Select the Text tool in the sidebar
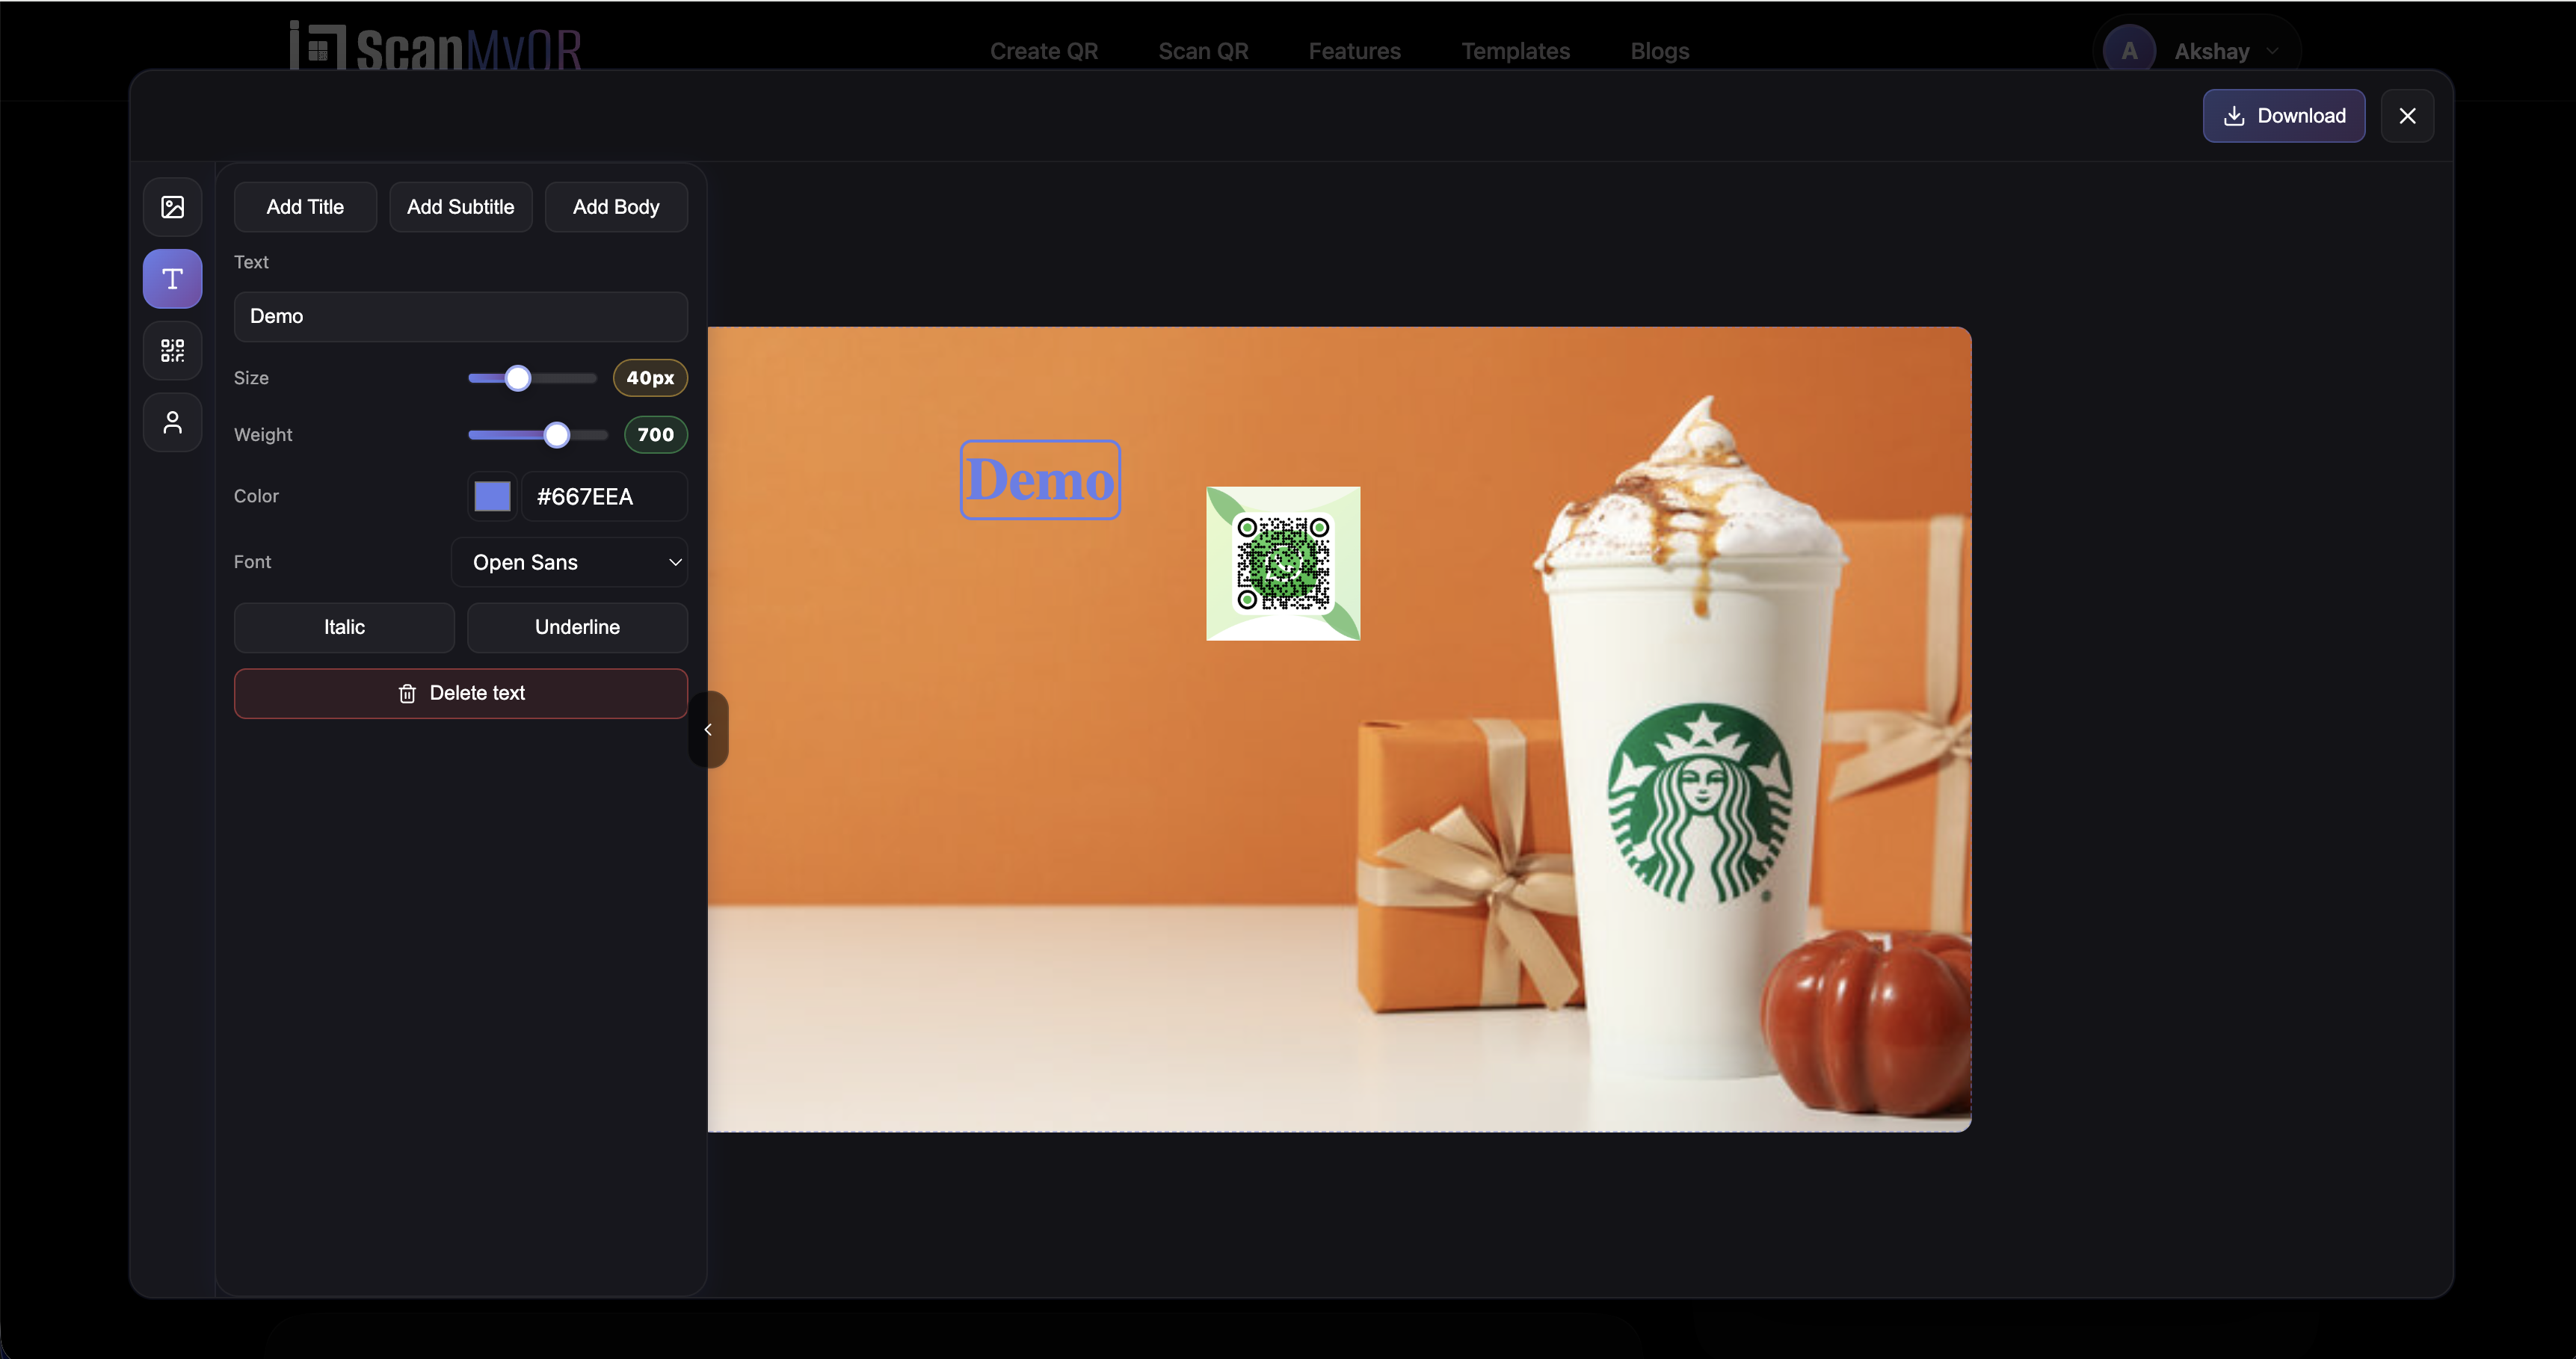Screen dimensions: 2576x1359 (172, 279)
